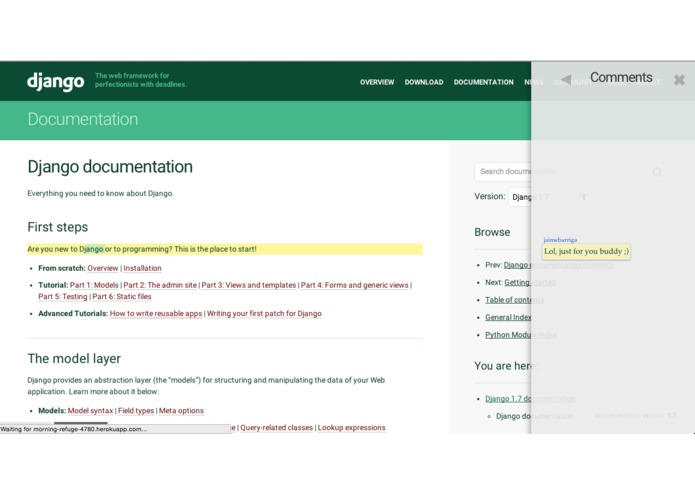Click the django logo
Image resolution: width=695 pixels, height=494 pixels.
[55, 82]
